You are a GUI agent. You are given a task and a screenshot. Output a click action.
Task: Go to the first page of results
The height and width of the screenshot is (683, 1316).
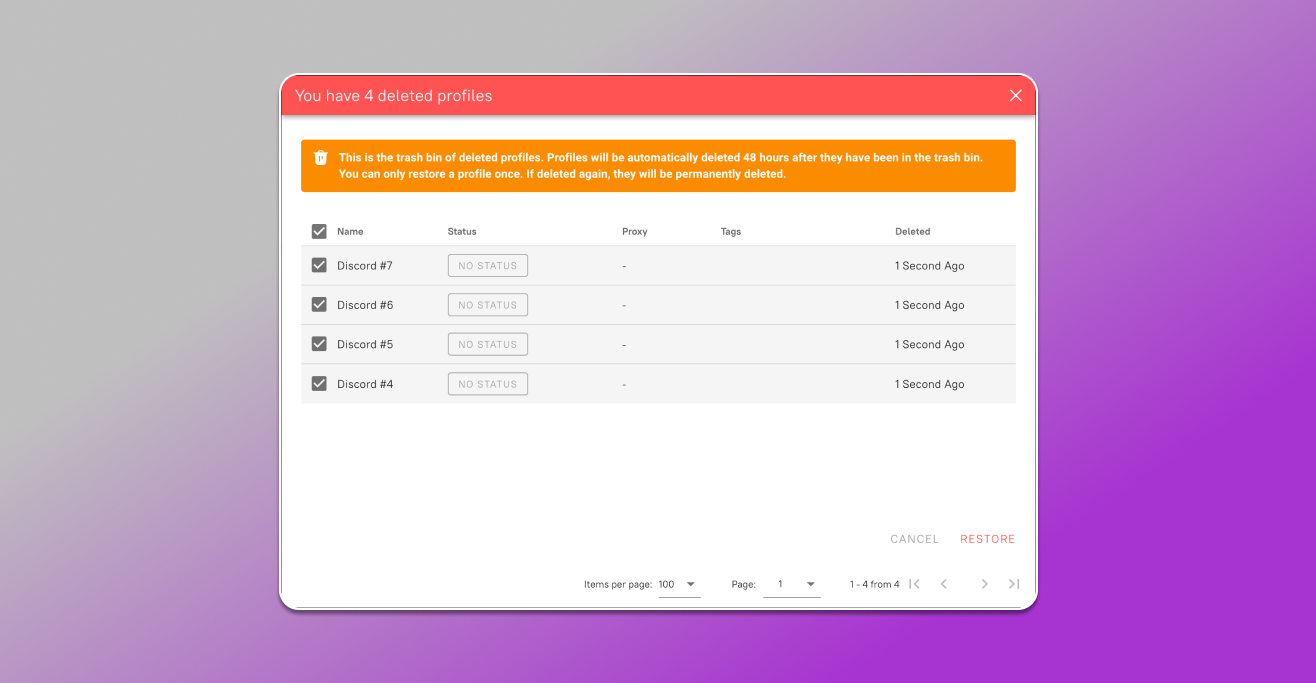914,584
